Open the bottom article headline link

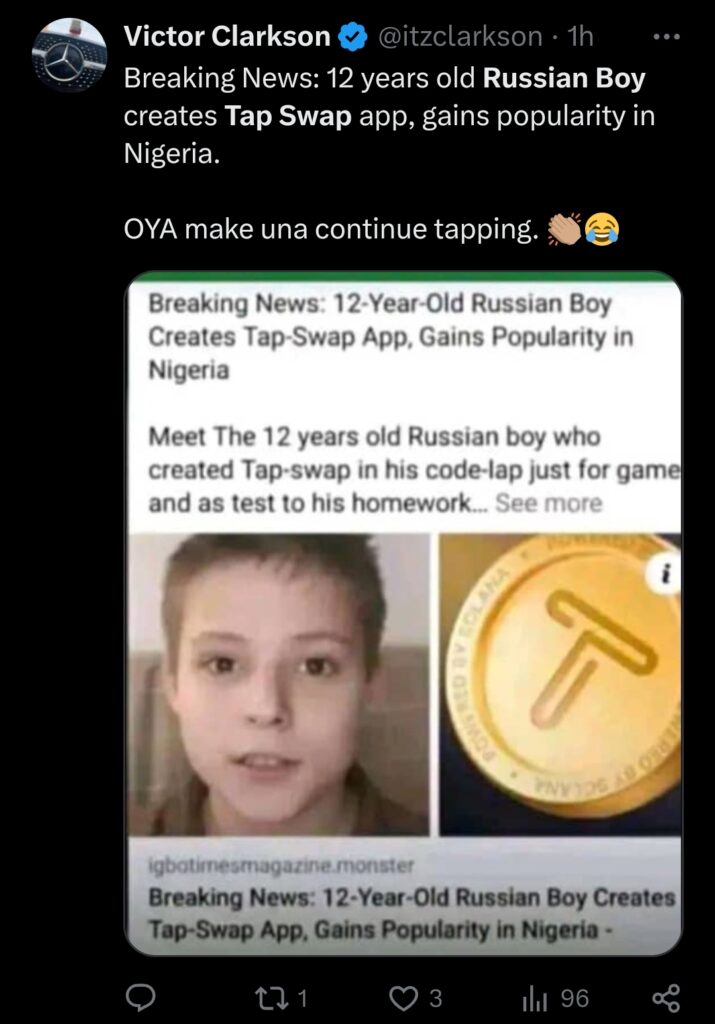411,913
